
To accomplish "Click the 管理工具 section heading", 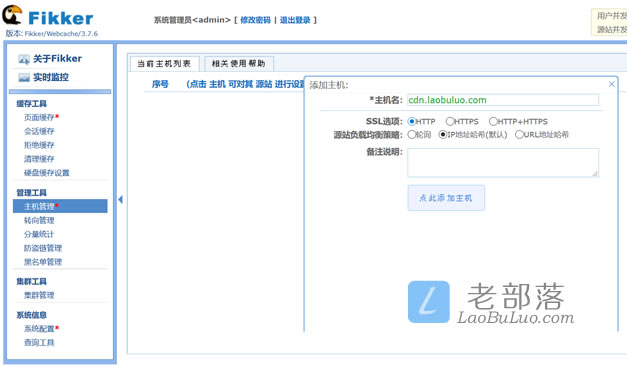I will click(x=32, y=193).
